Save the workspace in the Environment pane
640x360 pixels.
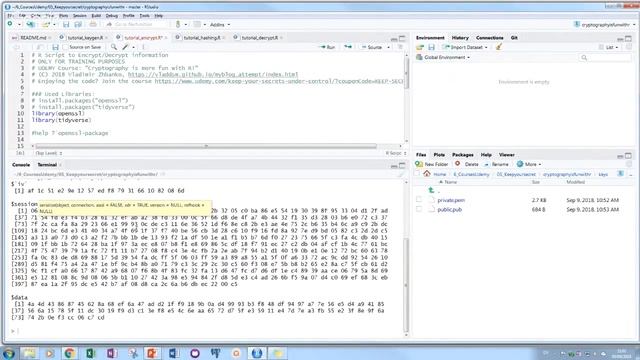tap(431, 47)
